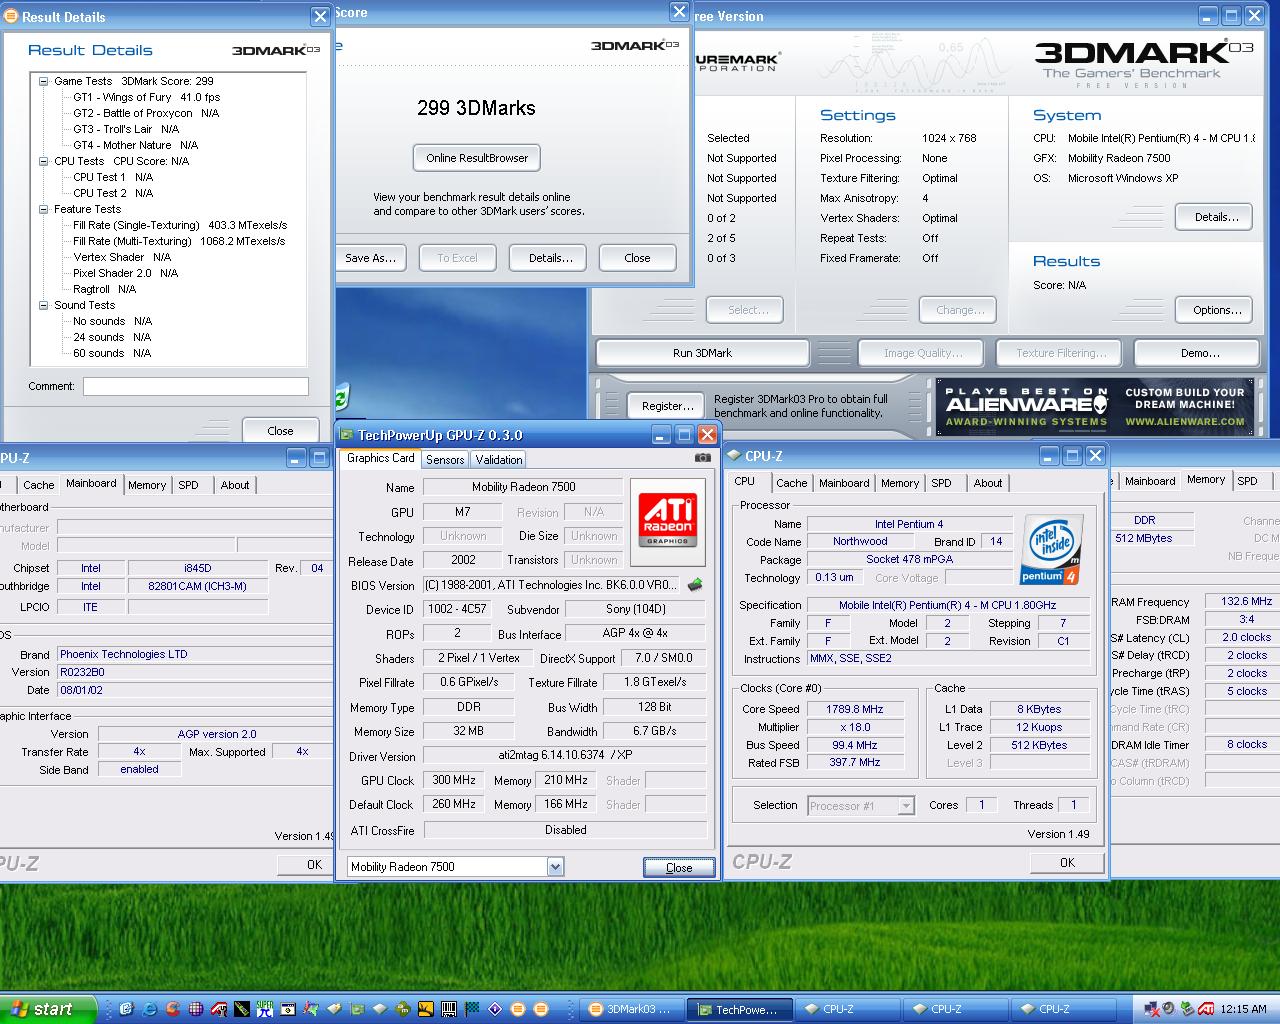Viewport: 1280px width, 1024px height.
Task: Click the barcode quick launch icon
Action: point(449,1009)
